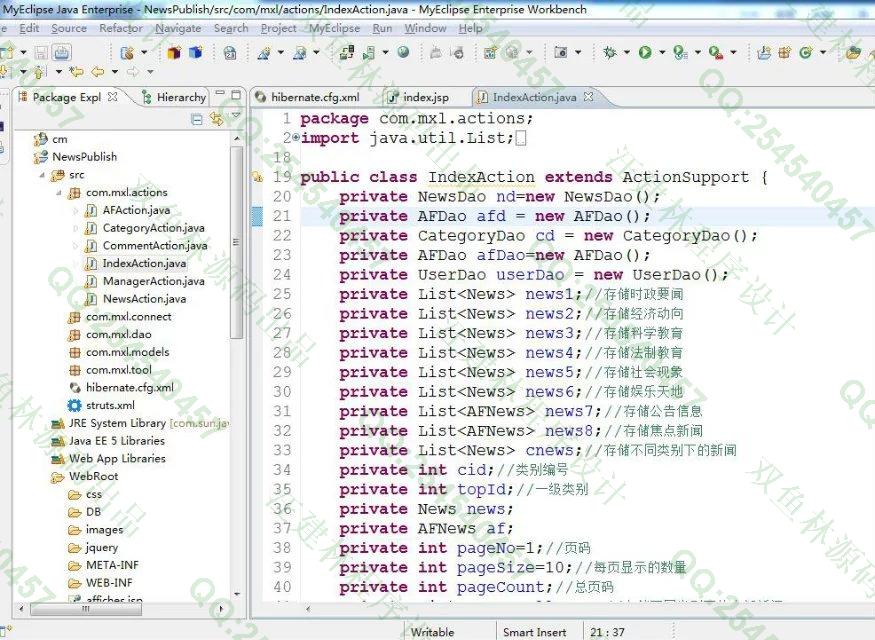Viewport: 875px width, 640px height.
Task: Click the camera snapshot toolbar icon
Action: 561,52
